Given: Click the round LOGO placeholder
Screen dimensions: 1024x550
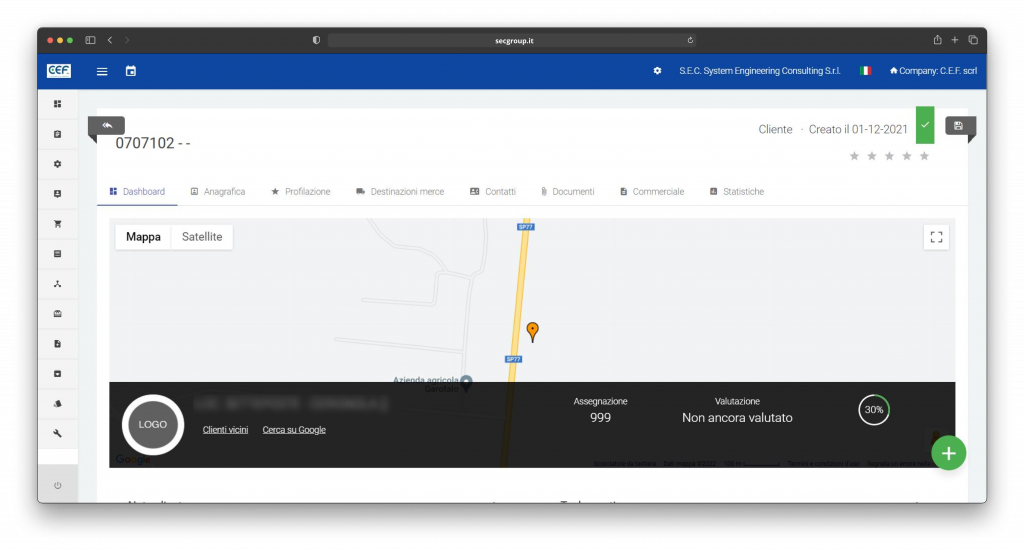Looking at the screenshot, I should click(x=153, y=425).
